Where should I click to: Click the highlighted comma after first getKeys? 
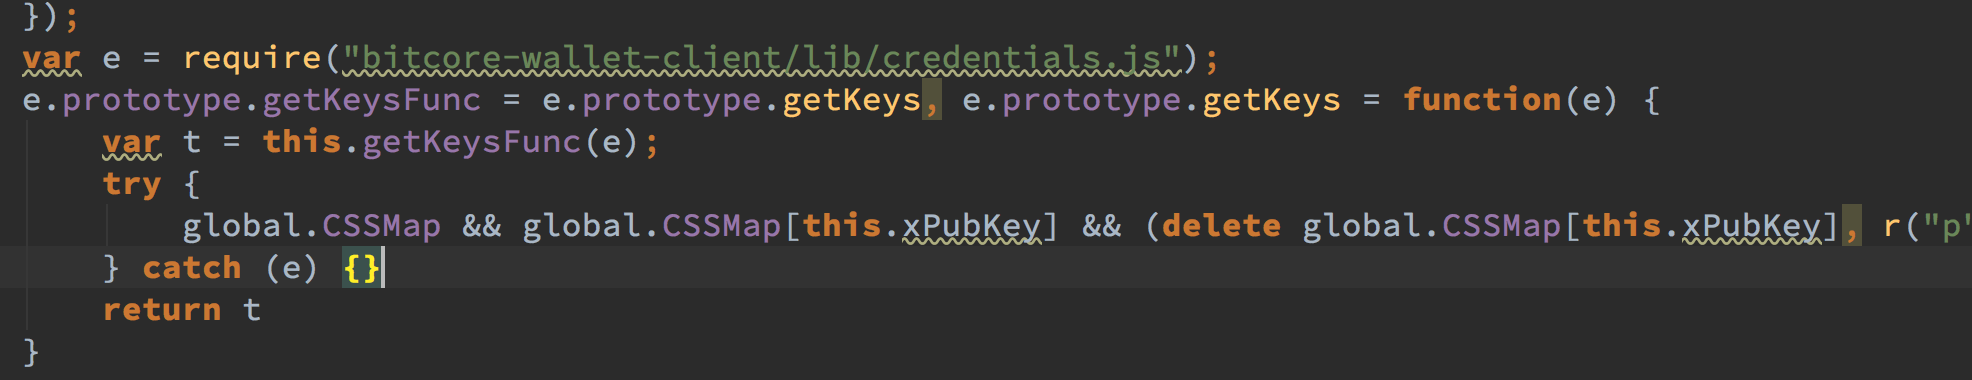click(x=931, y=100)
